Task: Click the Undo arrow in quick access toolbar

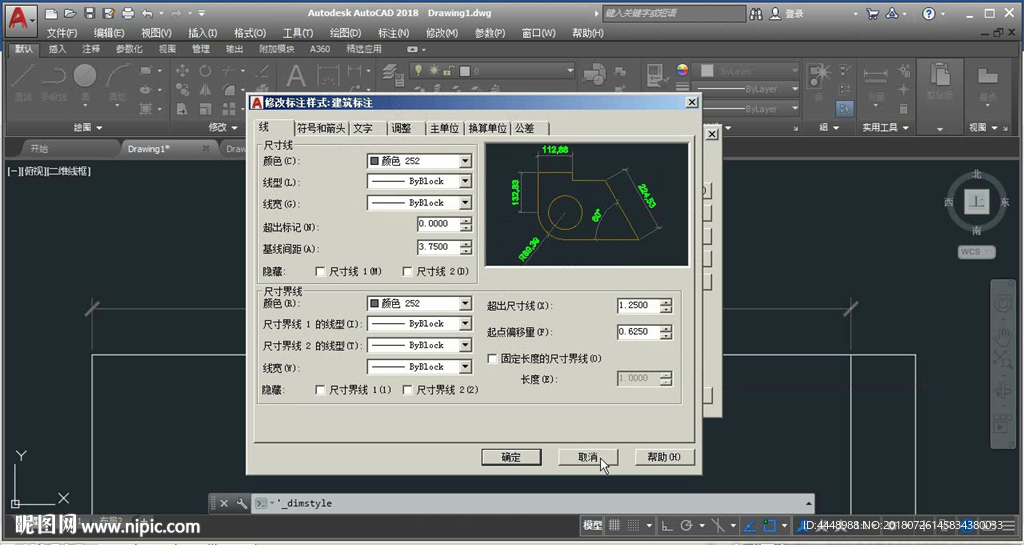Action: [148, 14]
